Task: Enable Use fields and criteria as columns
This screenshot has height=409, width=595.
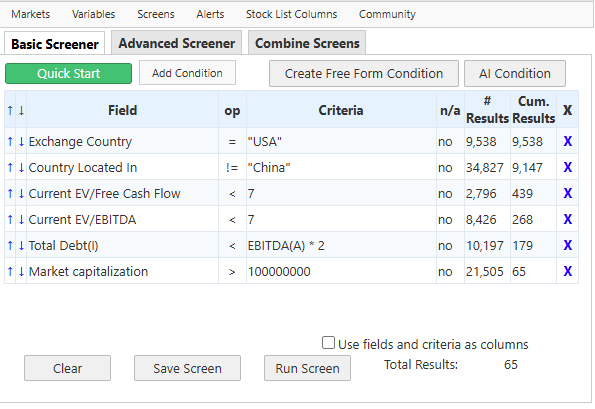Action: click(x=328, y=343)
